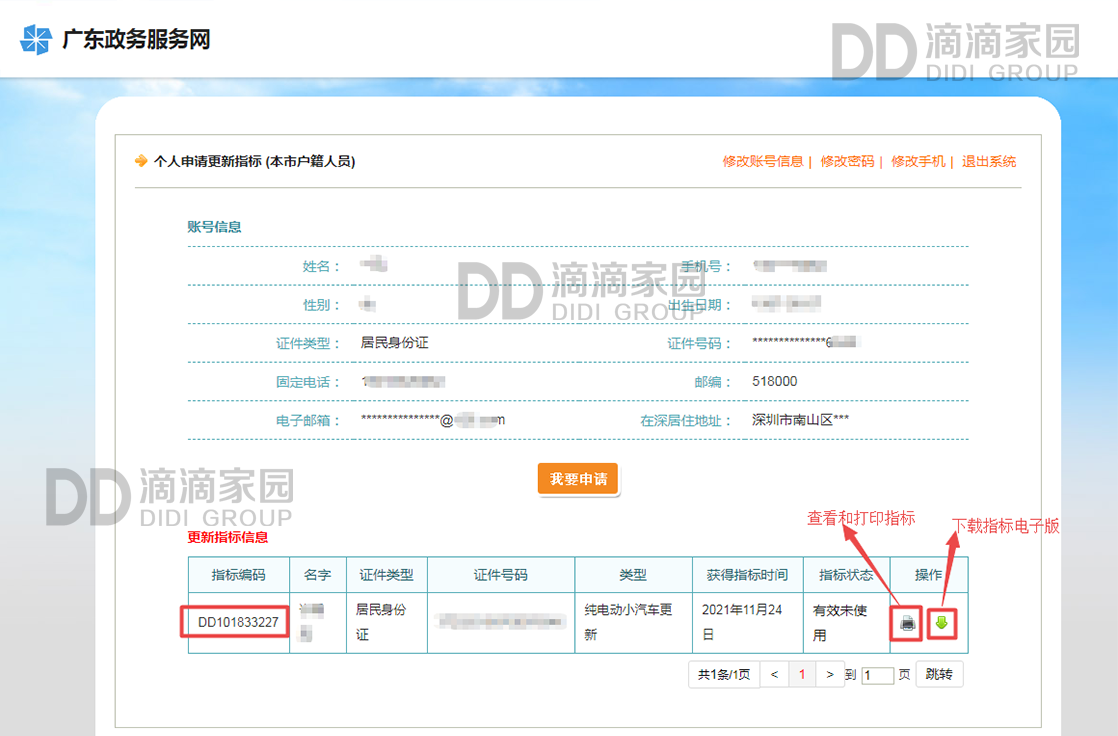Download indicator electronic version green arrow
Image resolution: width=1118 pixels, height=736 pixels.
coord(942,623)
